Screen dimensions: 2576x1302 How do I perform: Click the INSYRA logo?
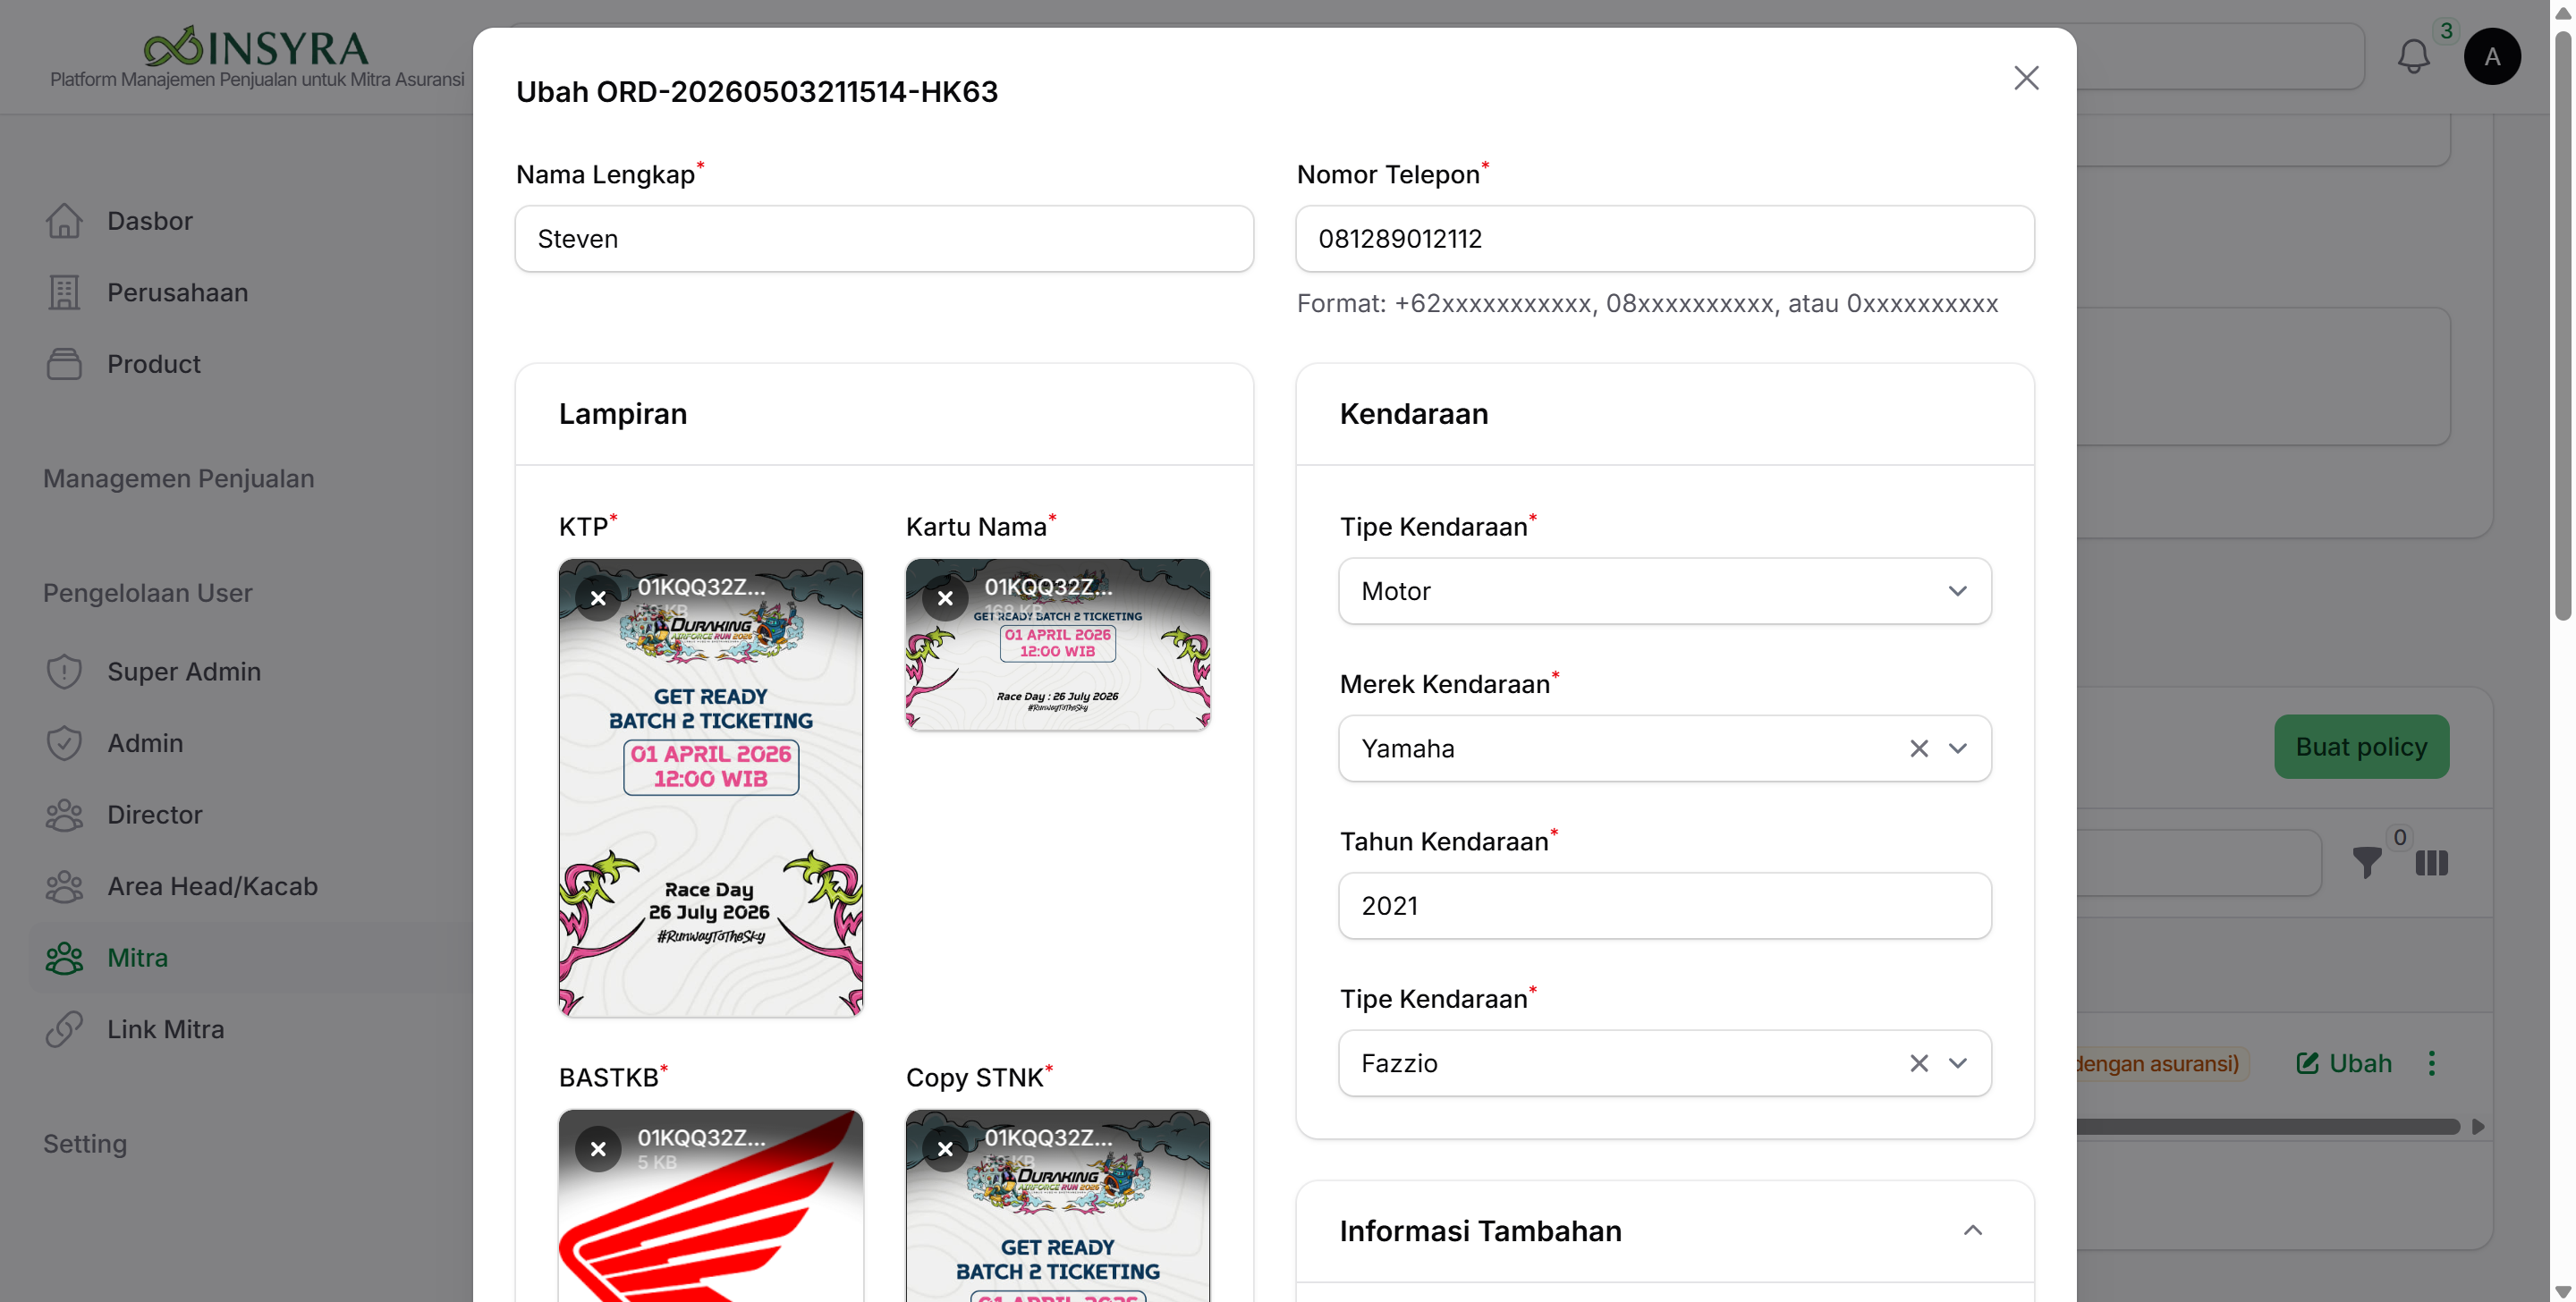[256, 47]
